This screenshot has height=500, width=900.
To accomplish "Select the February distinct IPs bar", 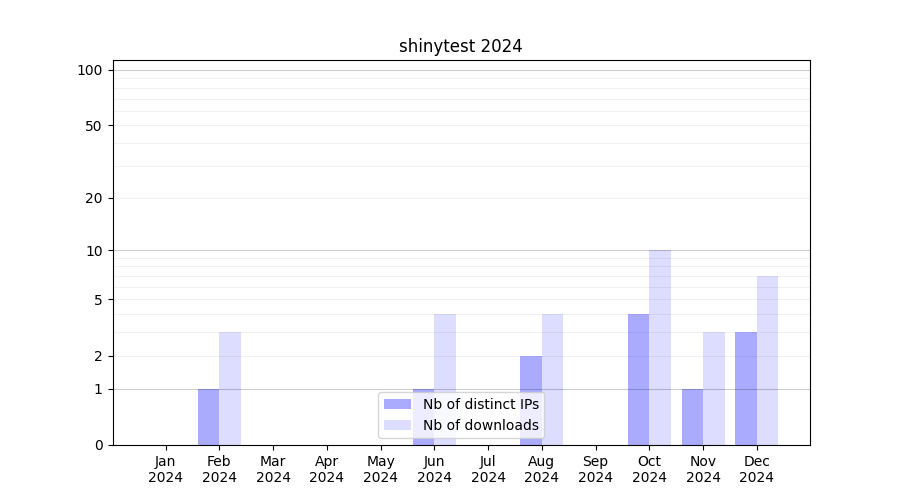I will coord(208,417).
